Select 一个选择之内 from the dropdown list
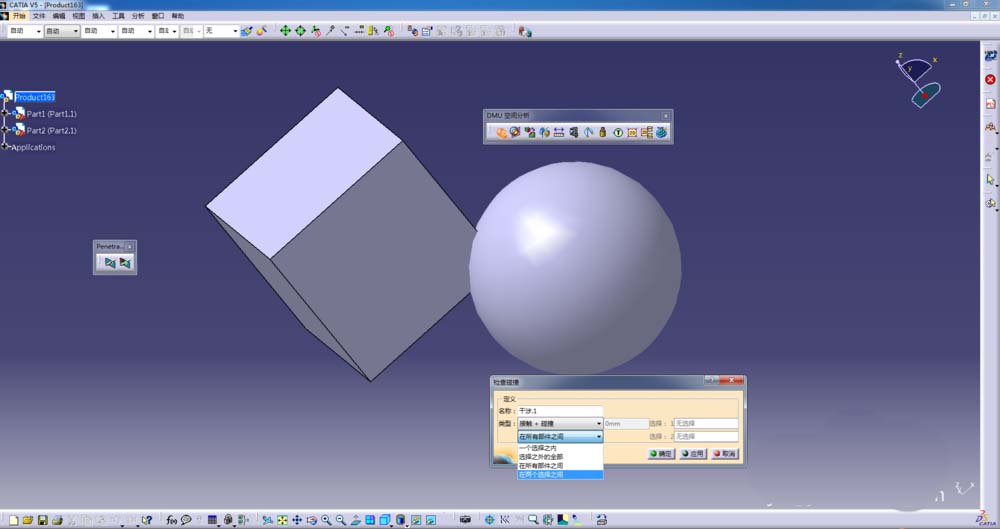This screenshot has height=529, width=1000. point(559,448)
